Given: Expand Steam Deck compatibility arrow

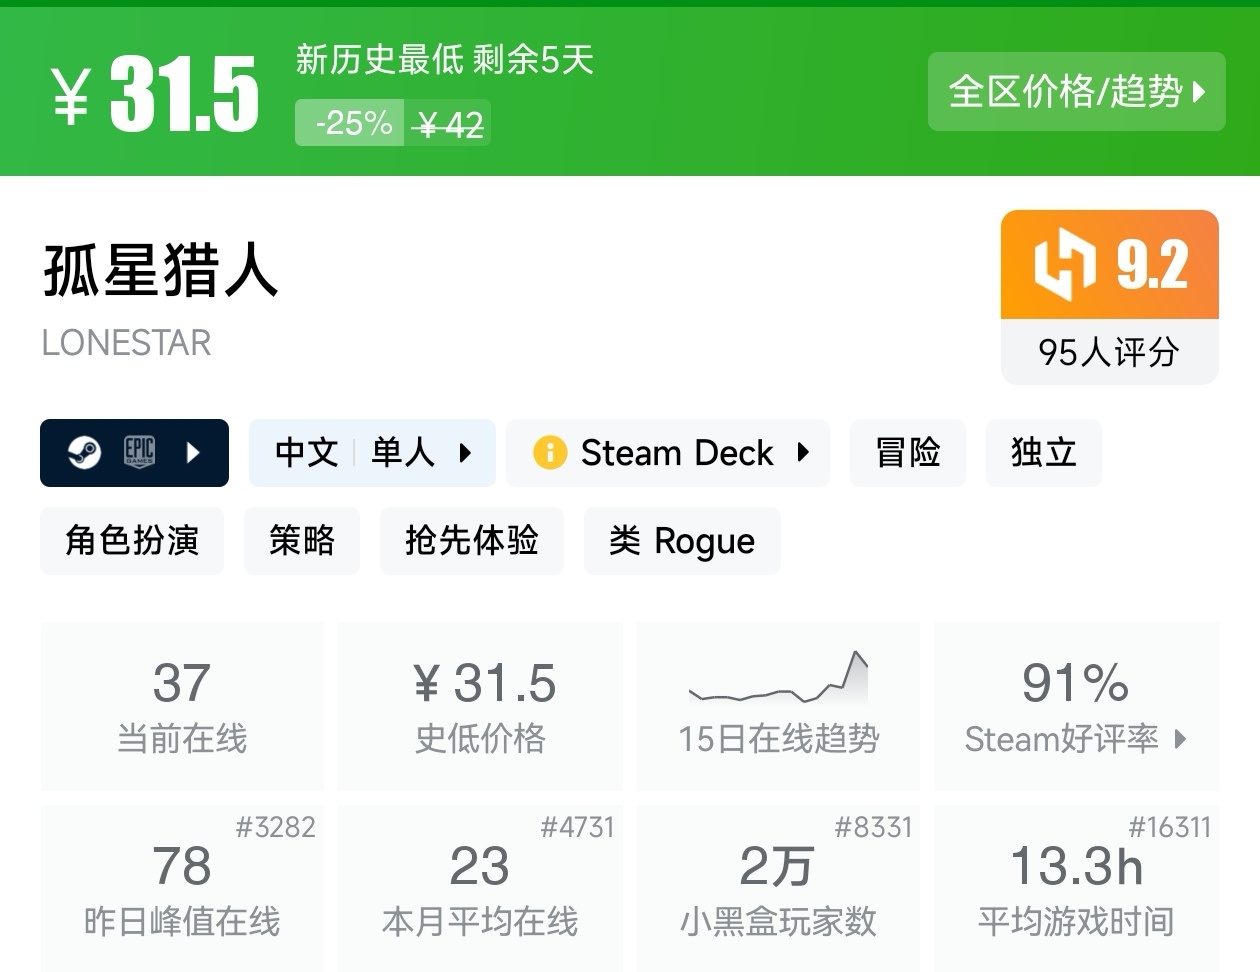Looking at the screenshot, I should [x=803, y=453].
